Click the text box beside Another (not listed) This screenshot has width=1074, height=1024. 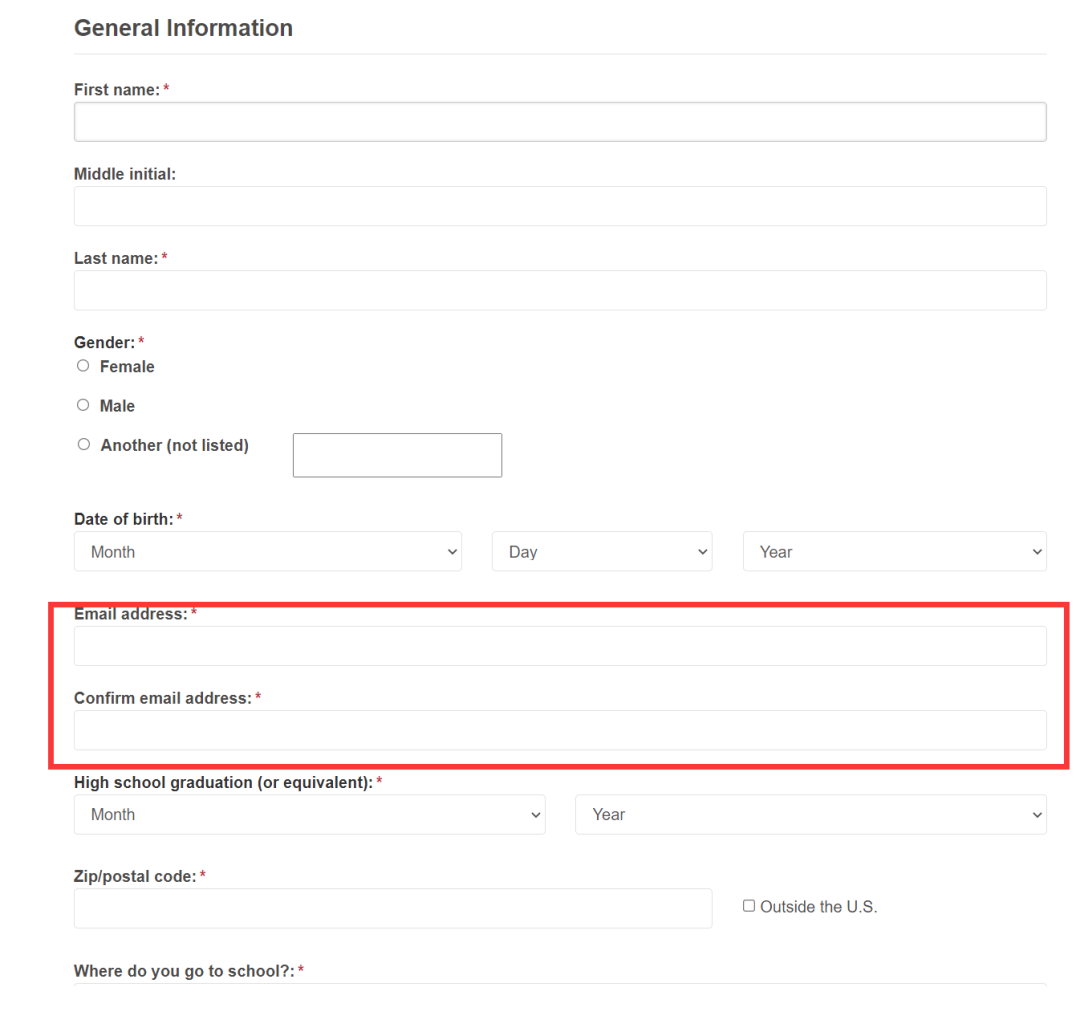point(397,455)
